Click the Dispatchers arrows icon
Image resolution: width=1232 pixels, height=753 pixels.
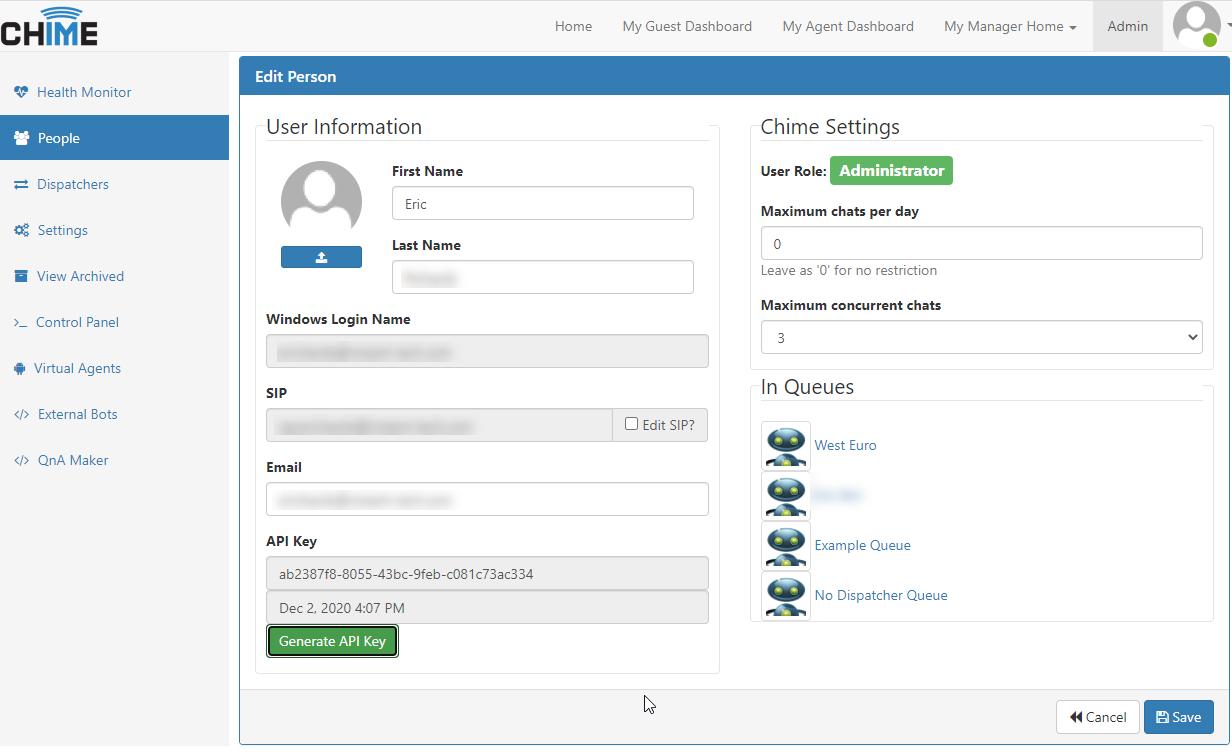[x=21, y=184]
